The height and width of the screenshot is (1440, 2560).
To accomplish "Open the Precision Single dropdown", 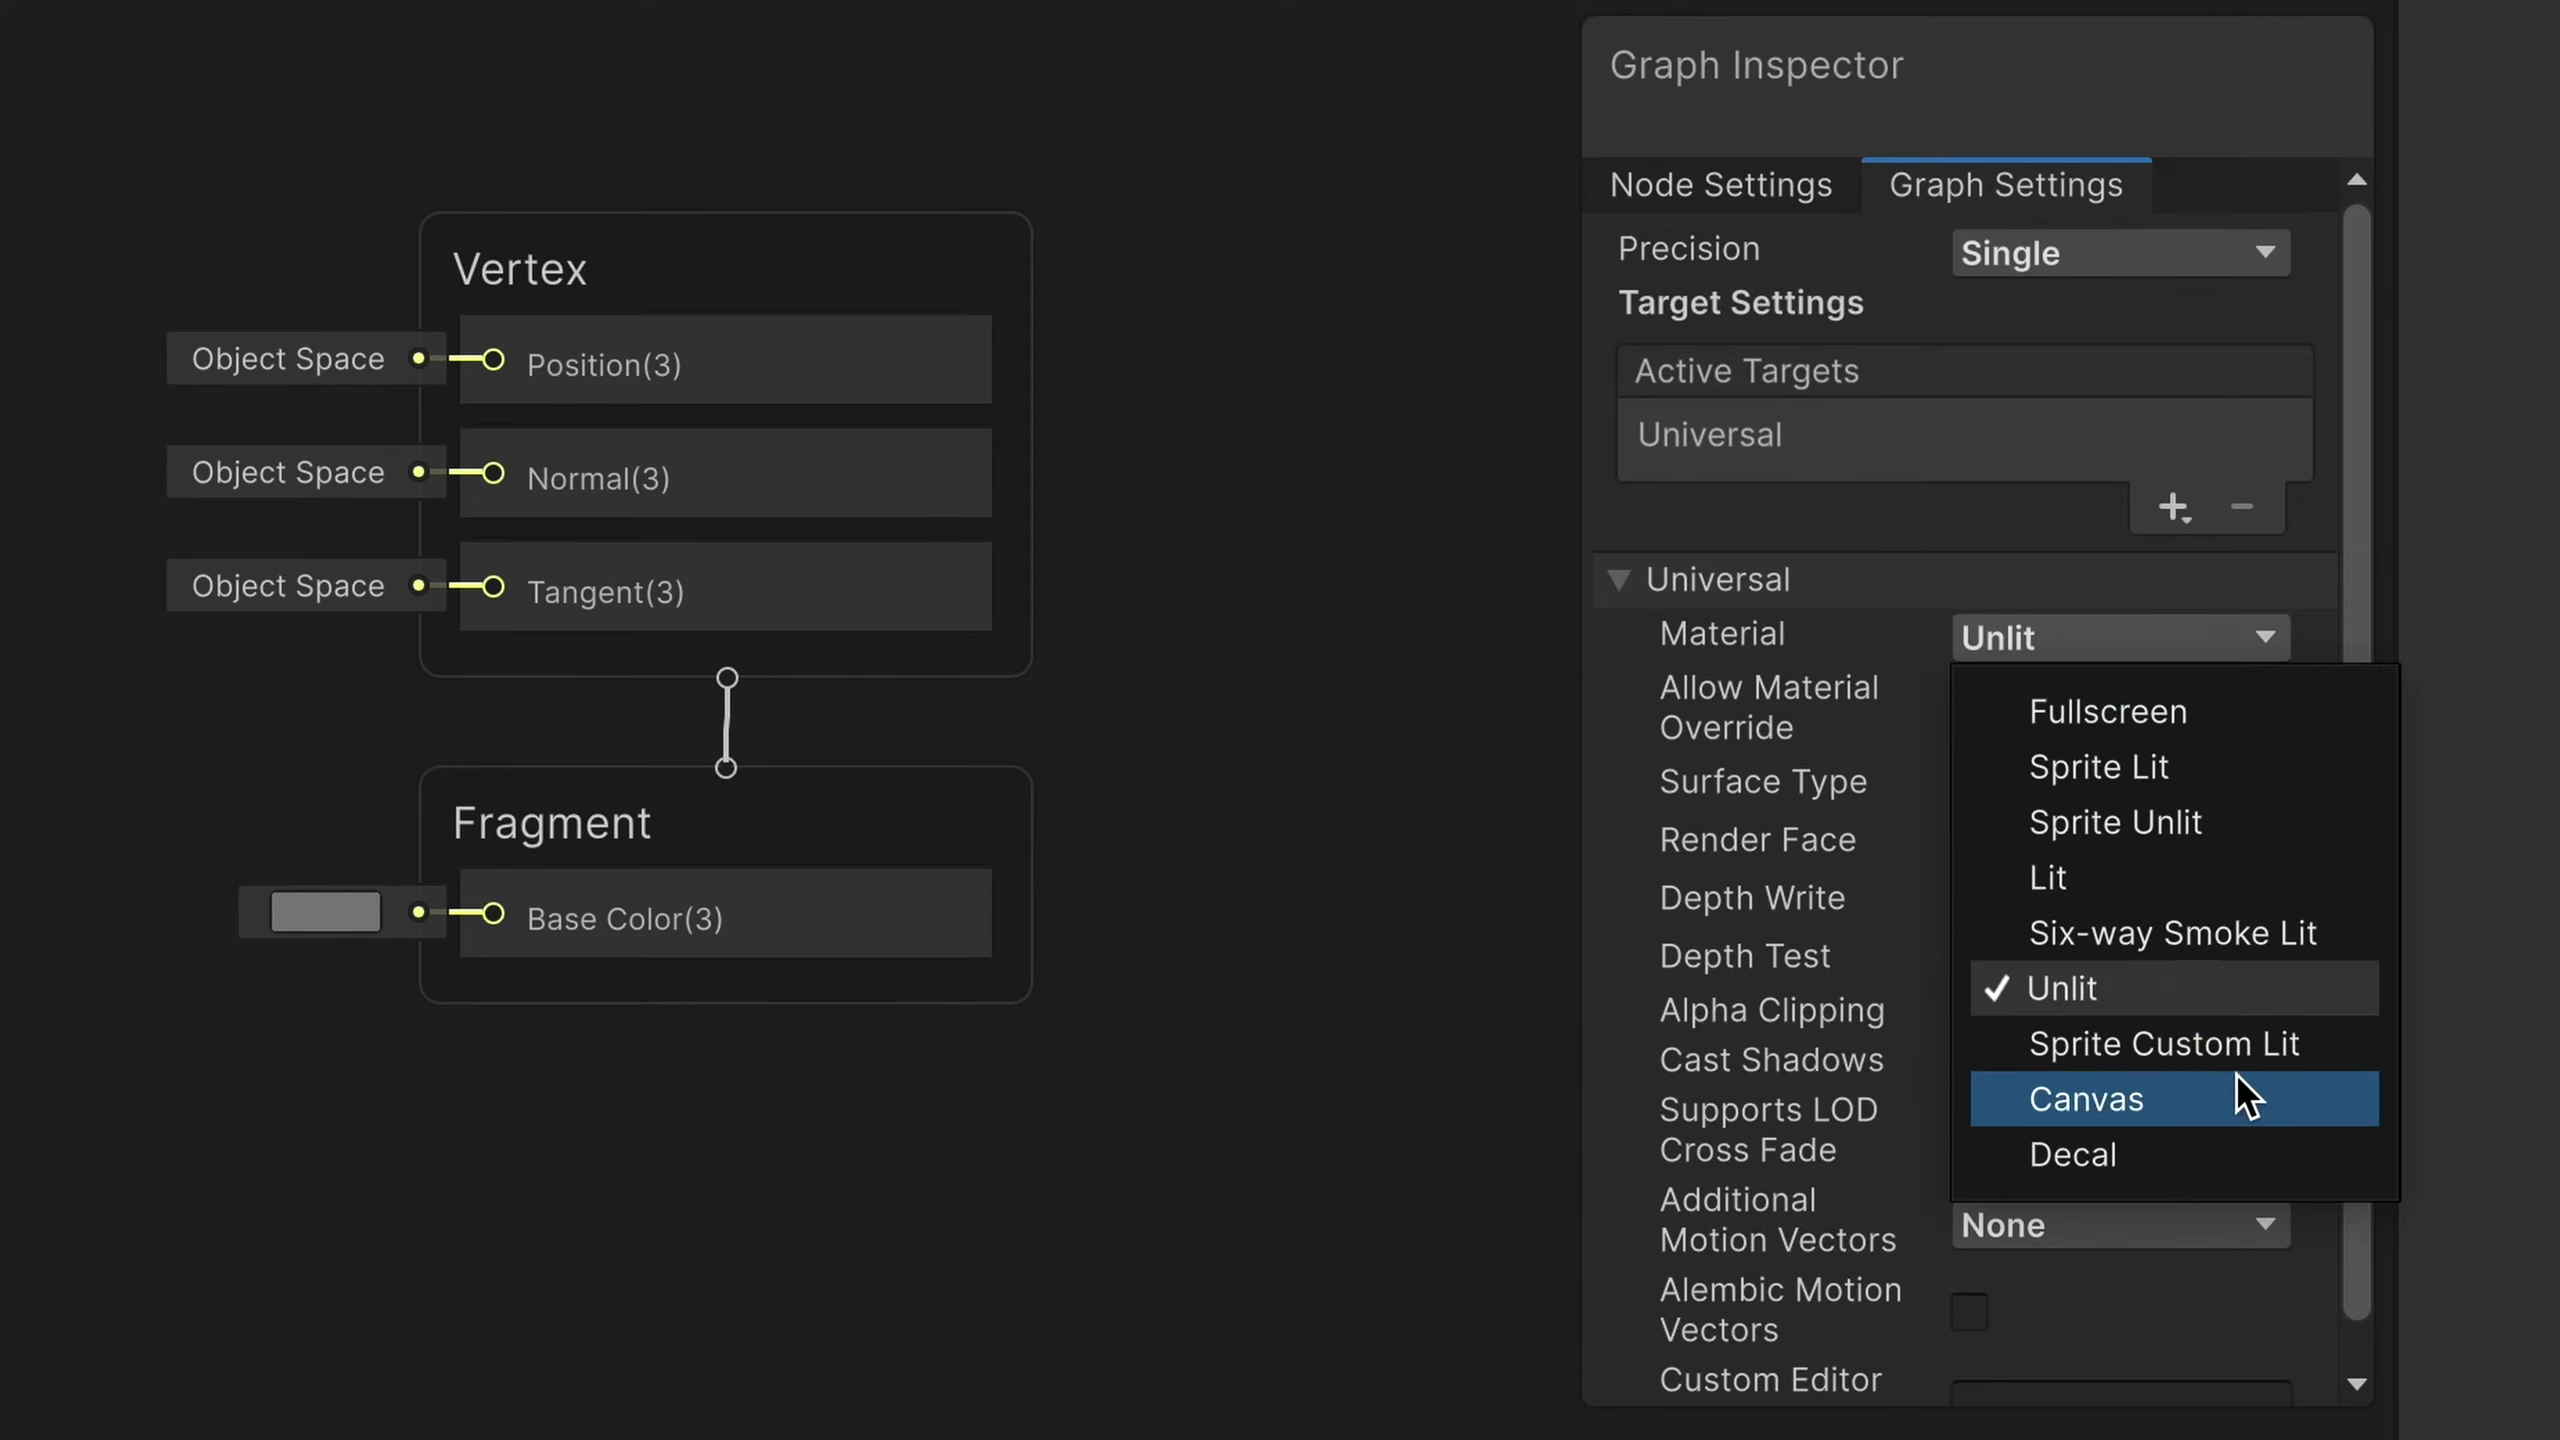I will [2120, 253].
